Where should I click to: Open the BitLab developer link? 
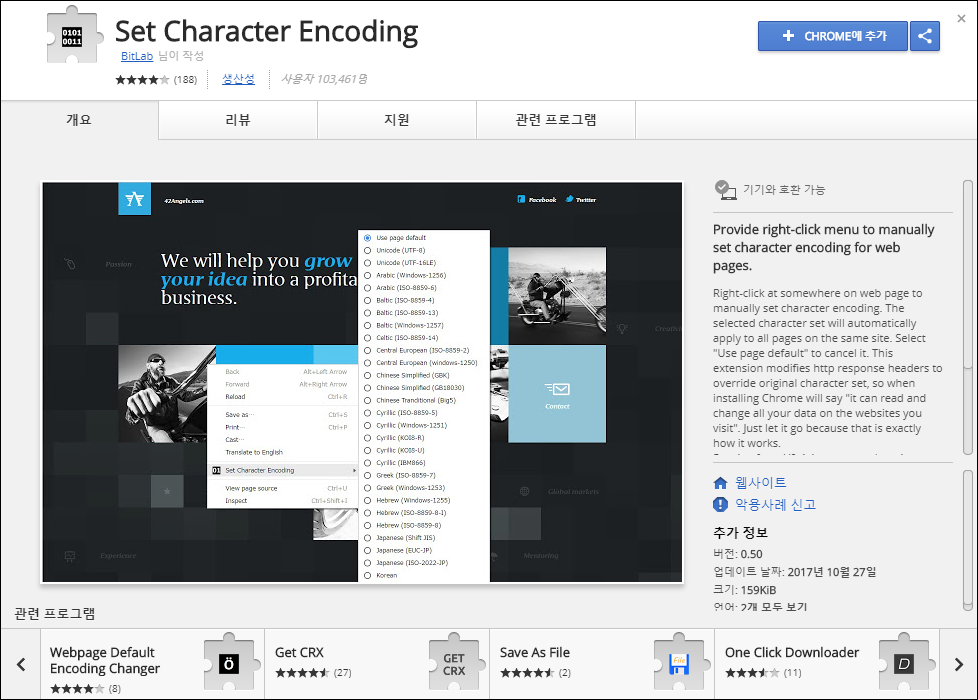[137, 56]
